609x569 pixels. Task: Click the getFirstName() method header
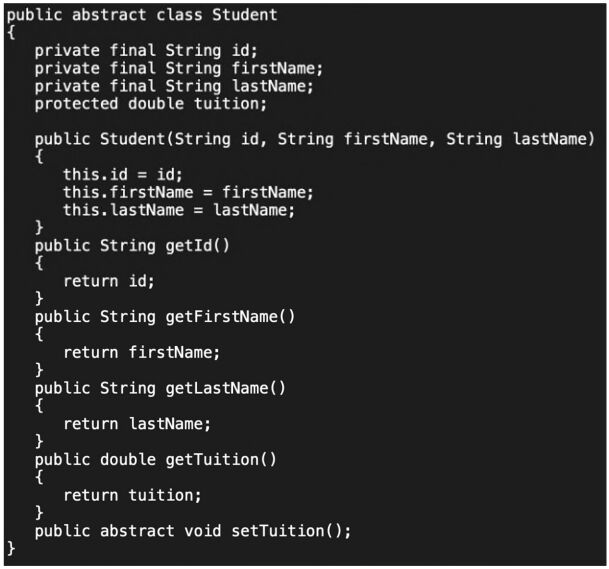pos(165,316)
